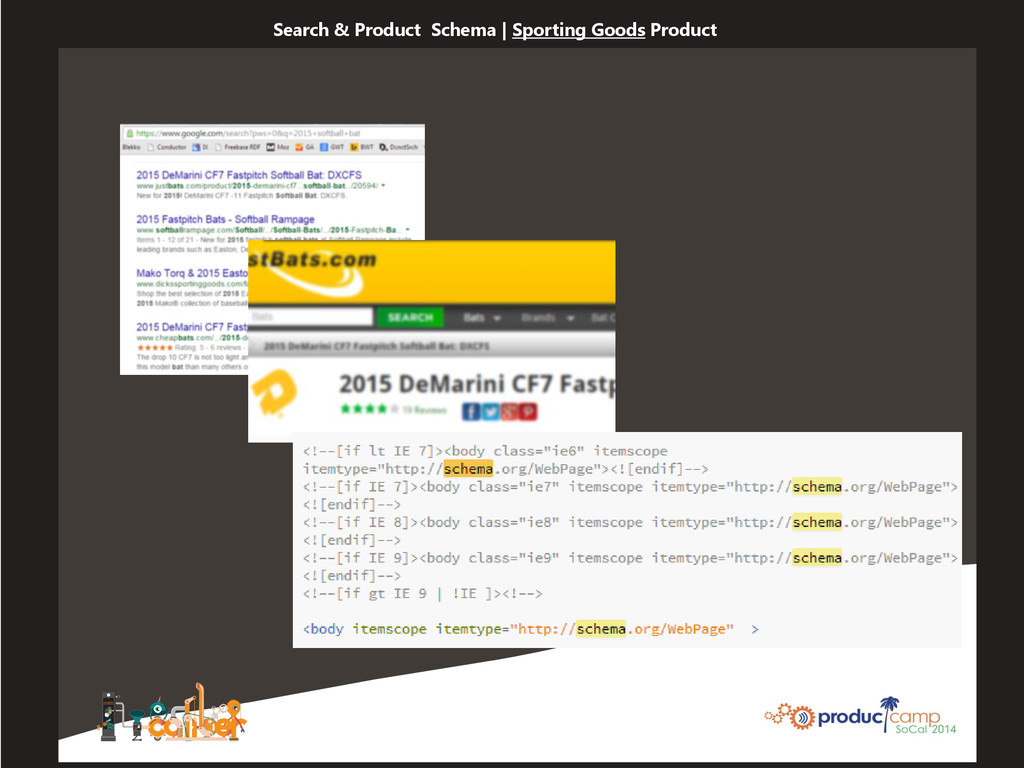Viewport: 1024px width, 768px height.
Task: Open the cheapbats.com DeMarini result title
Action: pyautogui.click(x=192, y=327)
